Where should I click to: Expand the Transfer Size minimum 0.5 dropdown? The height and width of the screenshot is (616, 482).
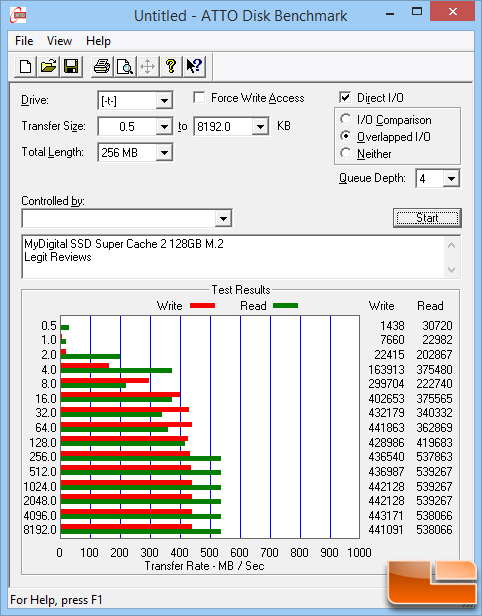point(164,127)
